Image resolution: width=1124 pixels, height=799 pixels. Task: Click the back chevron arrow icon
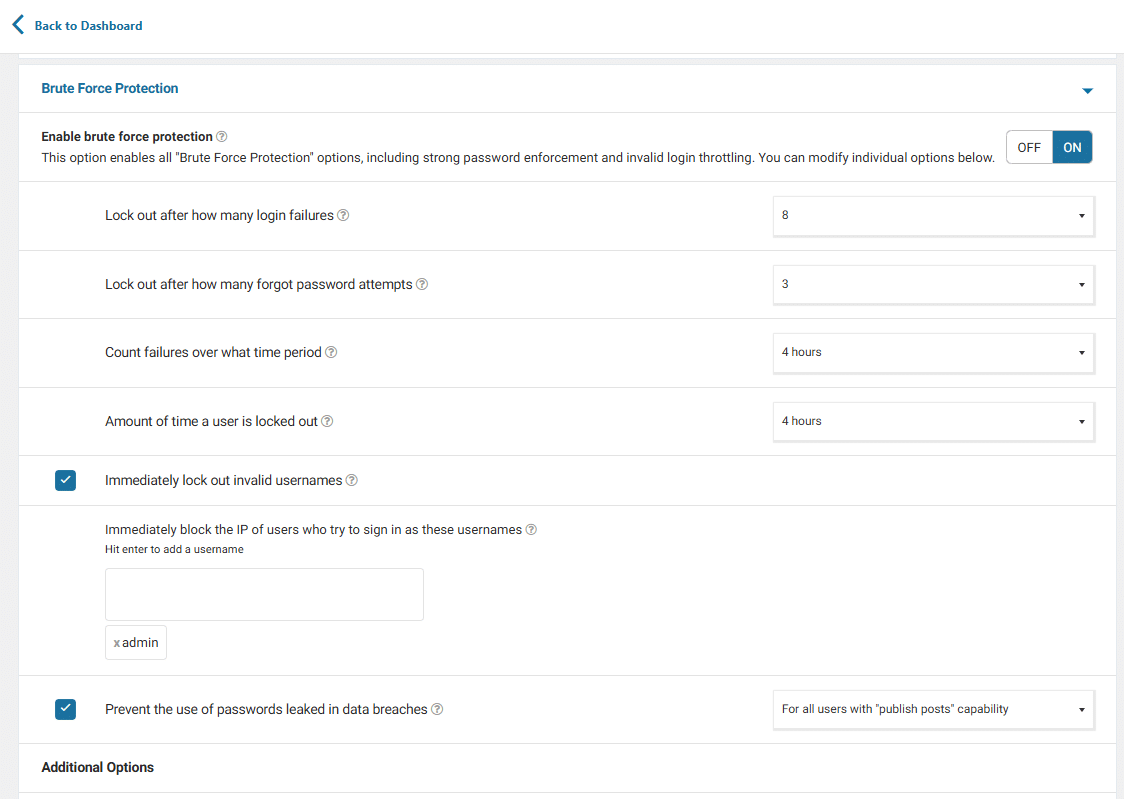[18, 25]
